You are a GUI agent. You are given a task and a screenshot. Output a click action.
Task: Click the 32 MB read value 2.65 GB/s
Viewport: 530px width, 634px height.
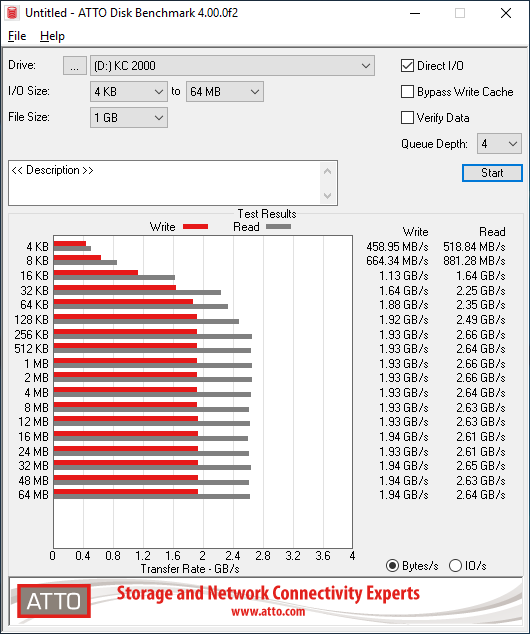click(481, 466)
